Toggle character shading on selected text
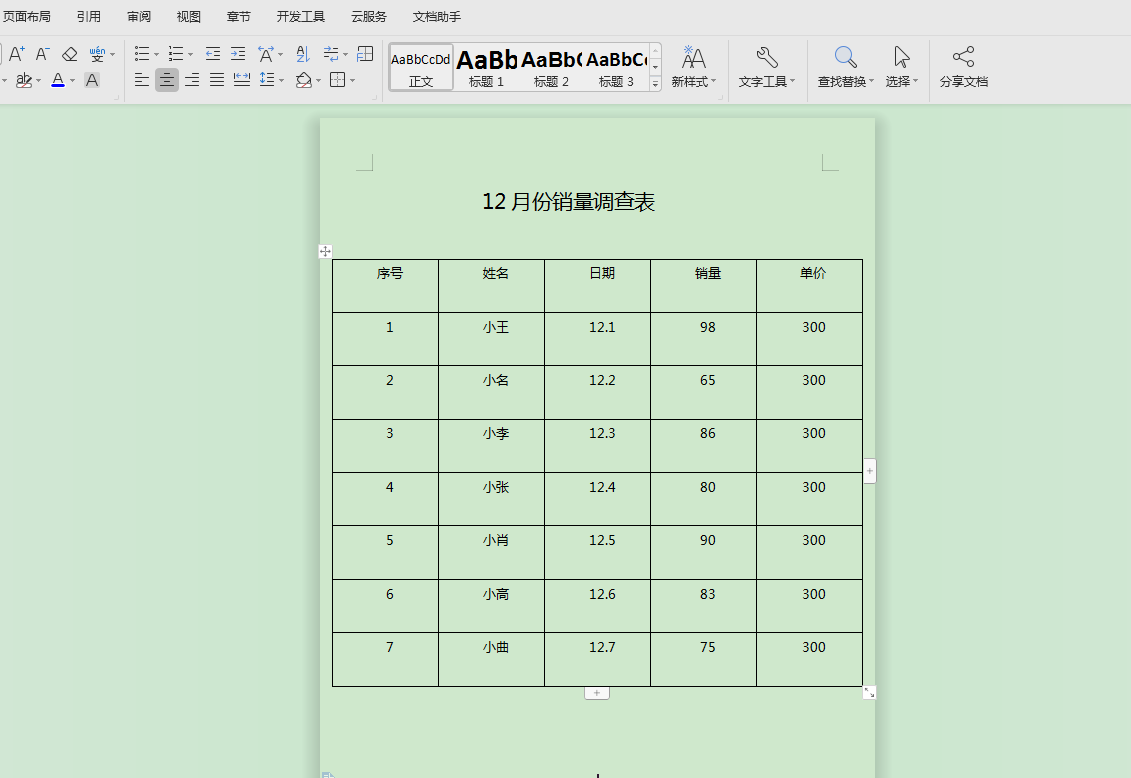Viewport: 1131px width, 778px height. [91, 80]
